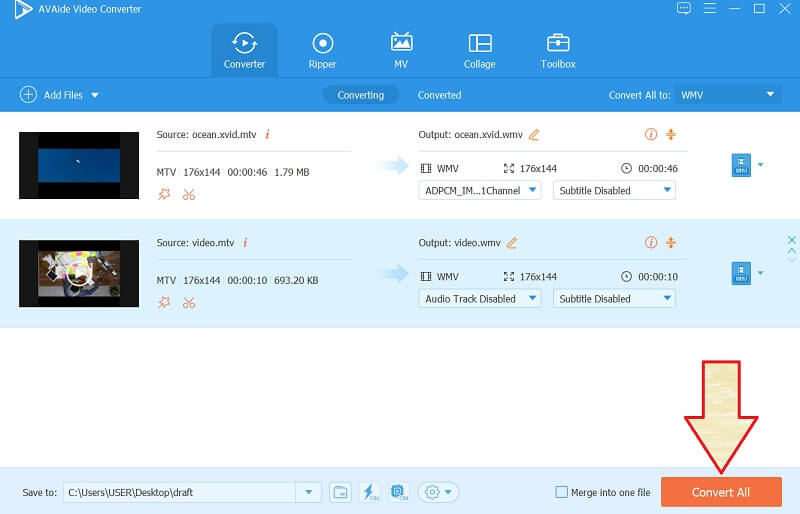Click Source: video.mtv label

[195, 243]
